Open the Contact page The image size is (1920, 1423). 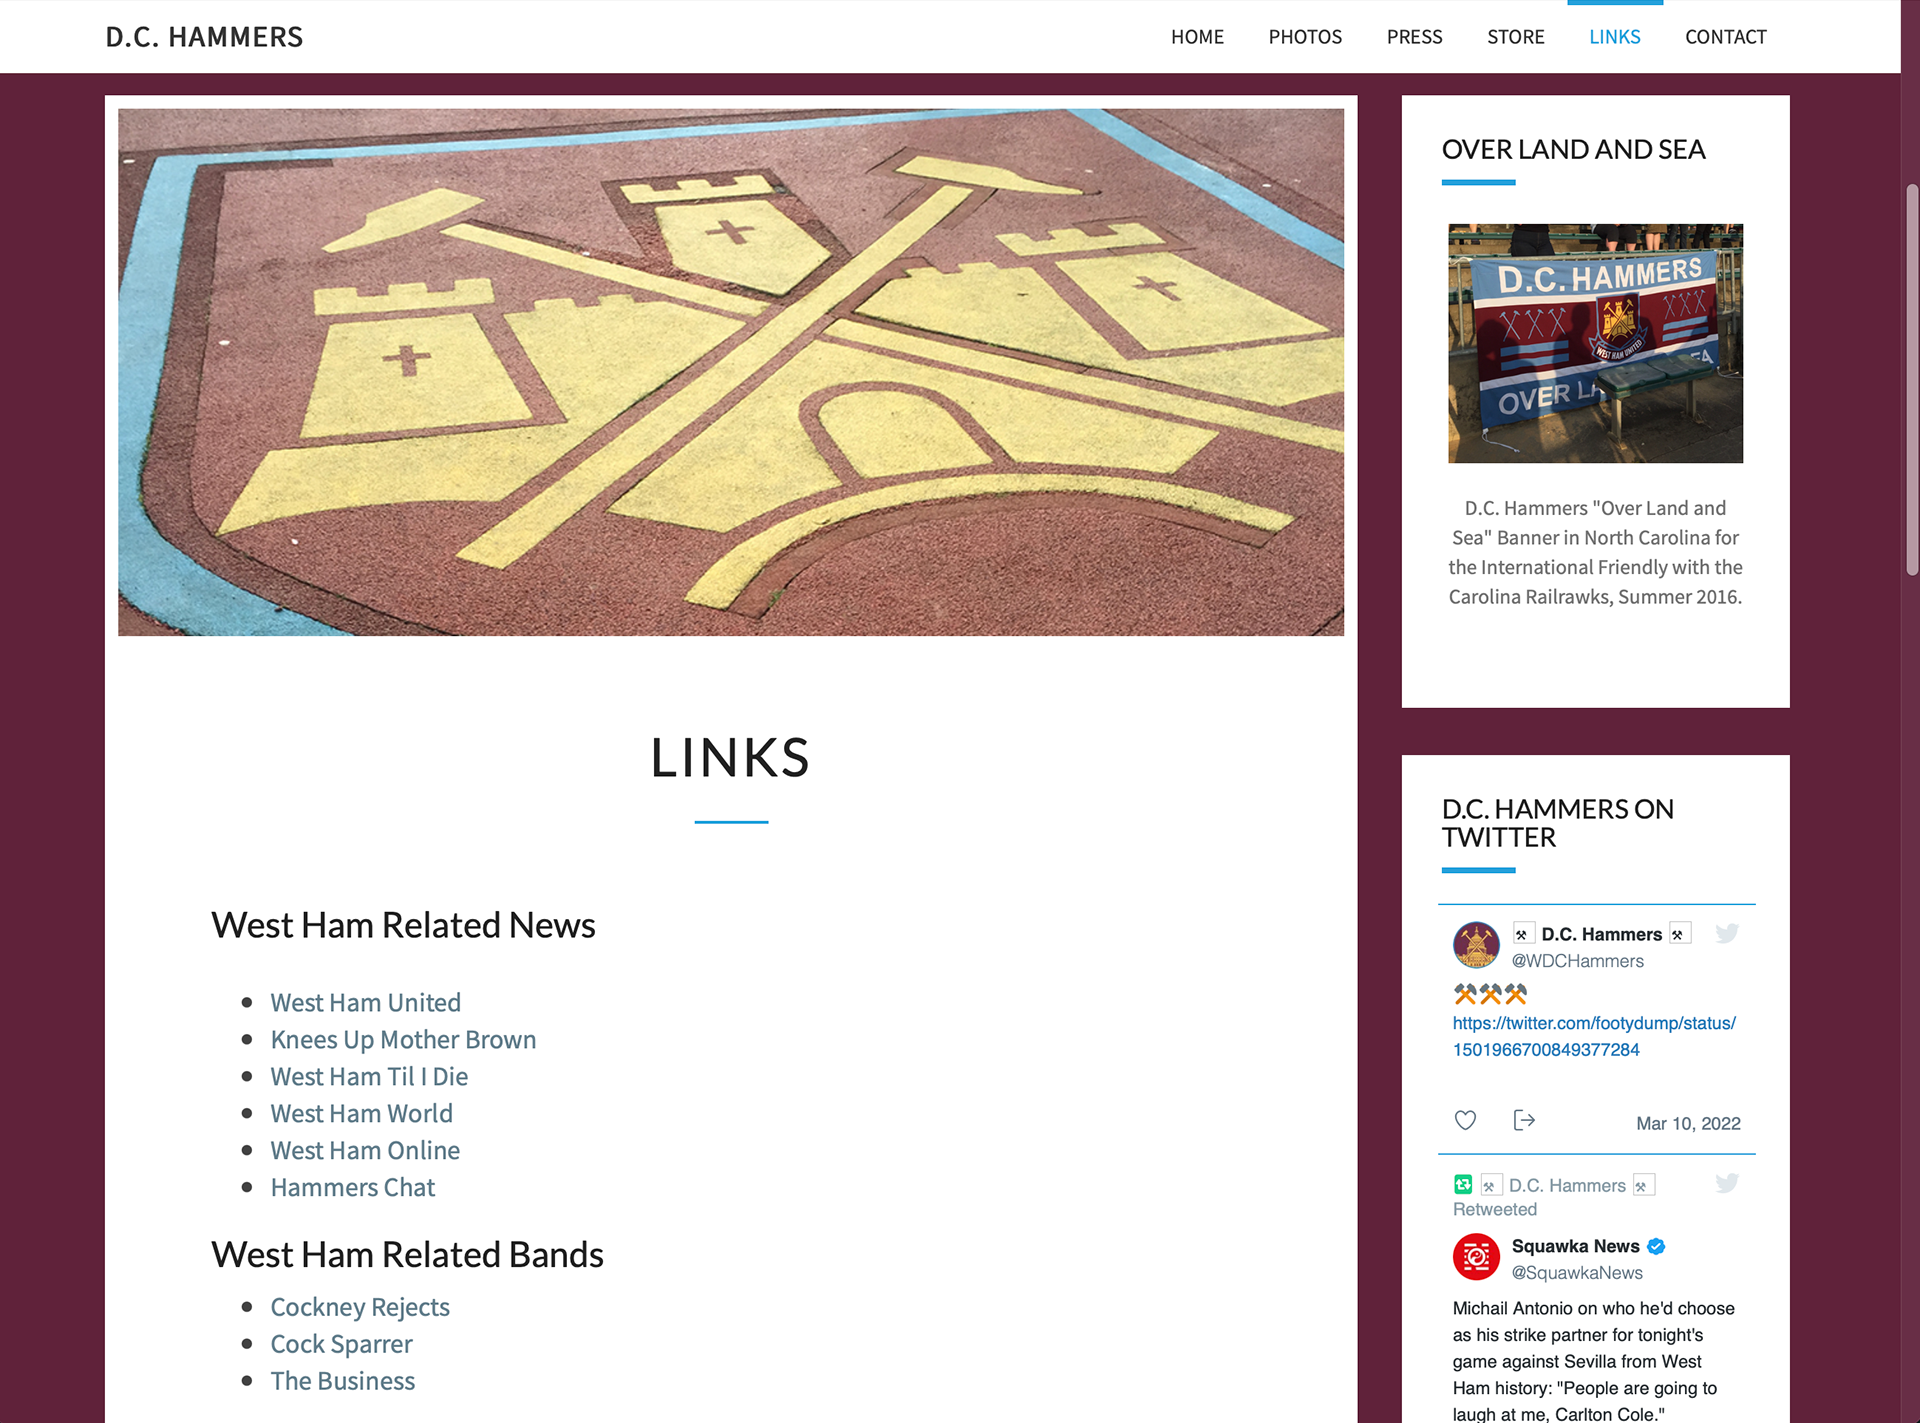tap(1726, 37)
